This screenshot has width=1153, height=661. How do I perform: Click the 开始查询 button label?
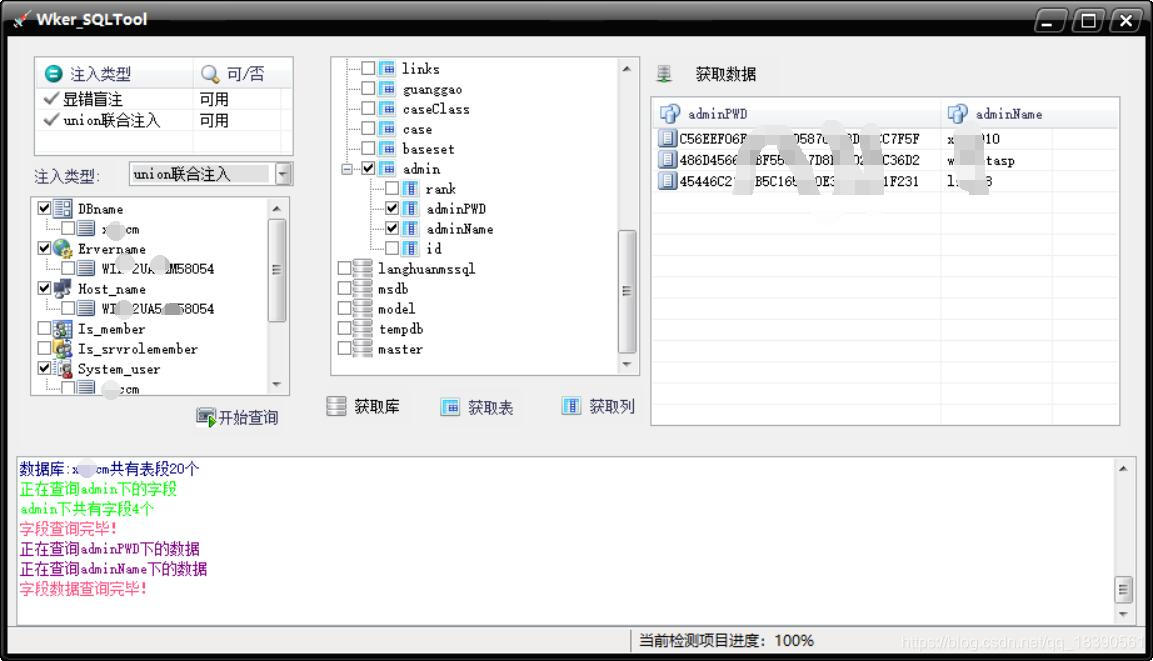(249, 418)
